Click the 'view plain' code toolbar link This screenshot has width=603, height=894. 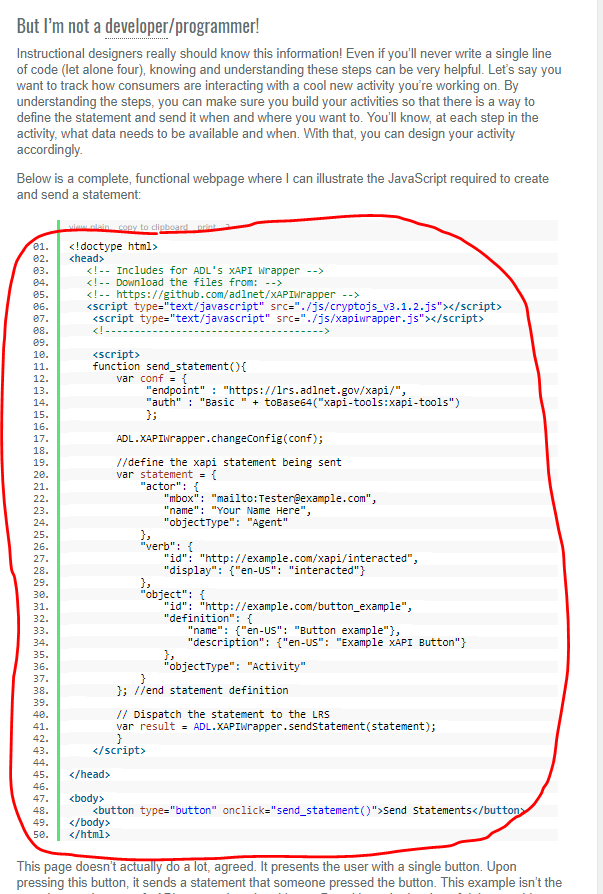click(89, 227)
